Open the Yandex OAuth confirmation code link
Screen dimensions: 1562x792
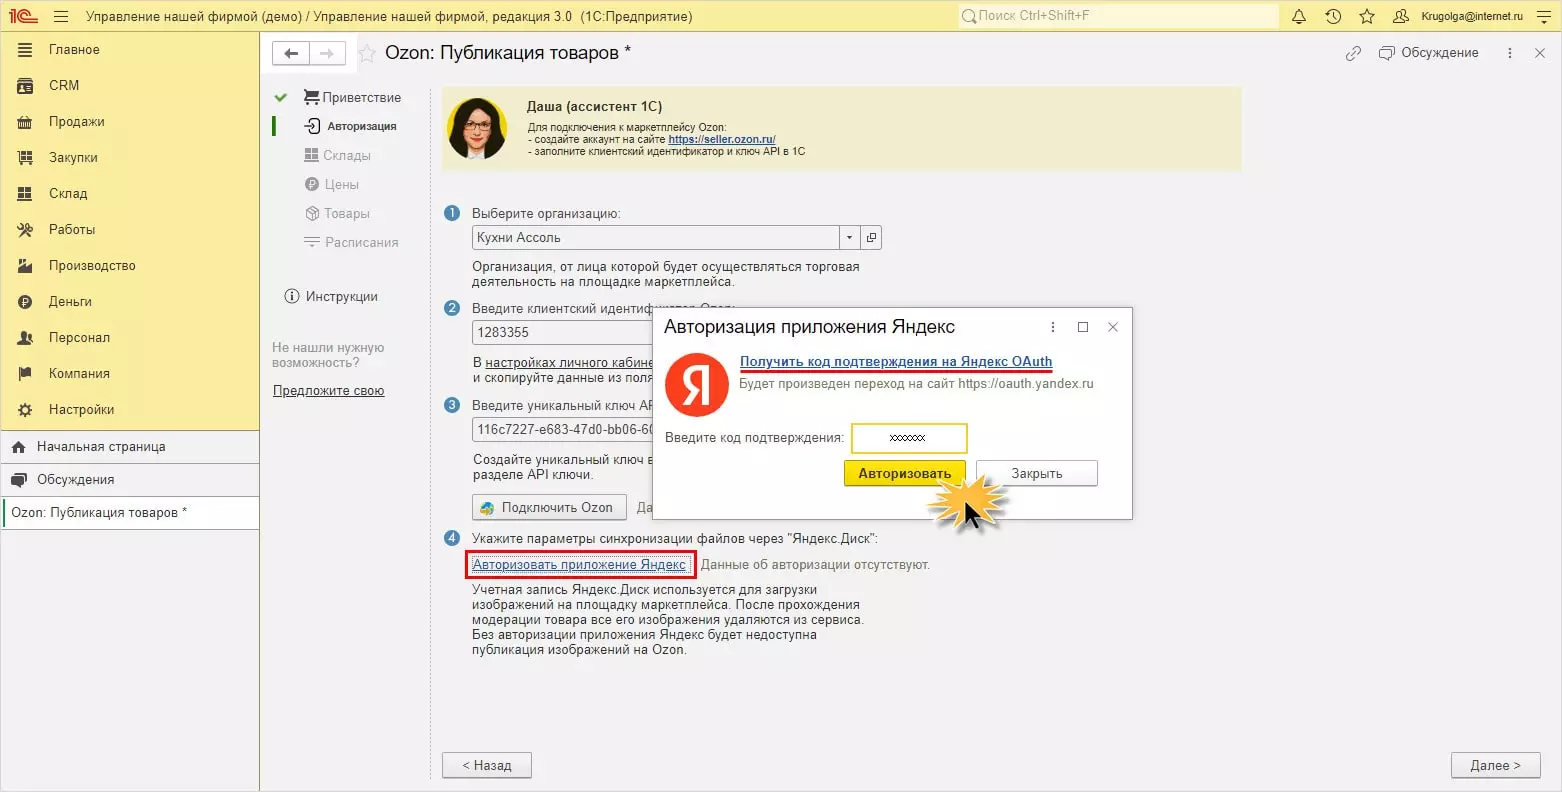coord(896,362)
